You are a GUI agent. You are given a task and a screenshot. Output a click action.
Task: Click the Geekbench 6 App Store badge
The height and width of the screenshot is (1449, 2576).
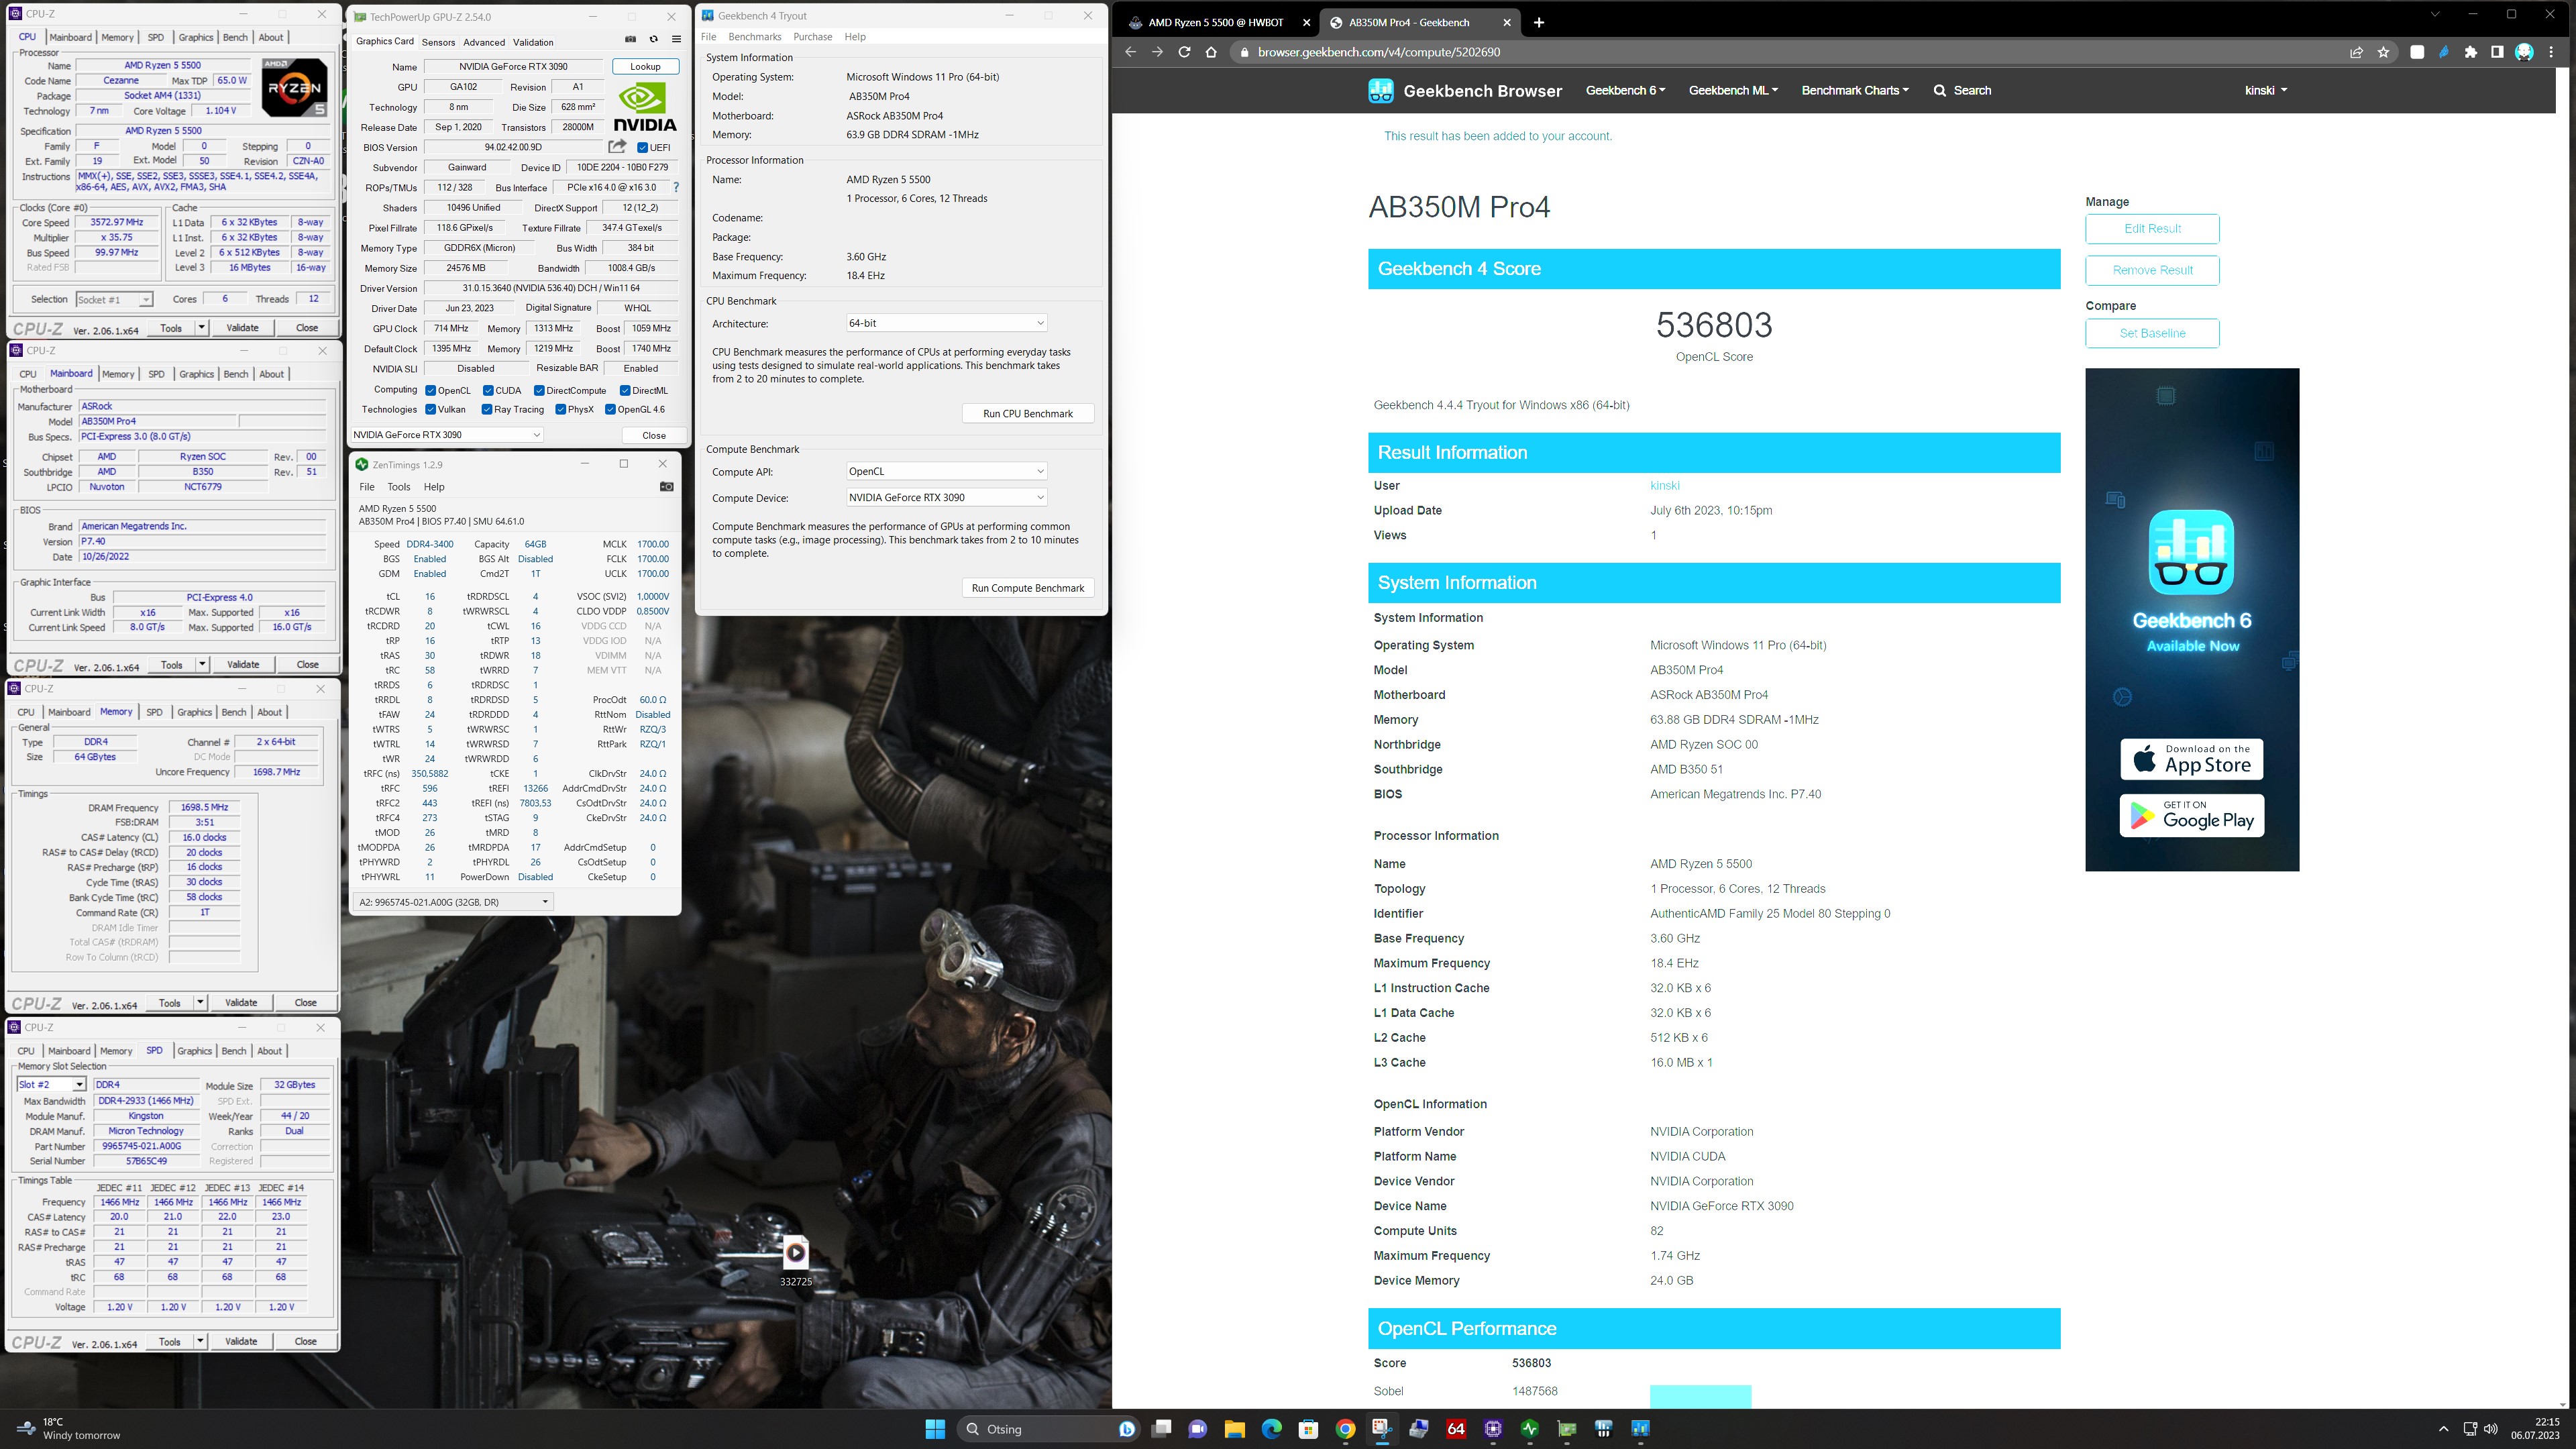pyautogui.click(x=2191, y=759)
